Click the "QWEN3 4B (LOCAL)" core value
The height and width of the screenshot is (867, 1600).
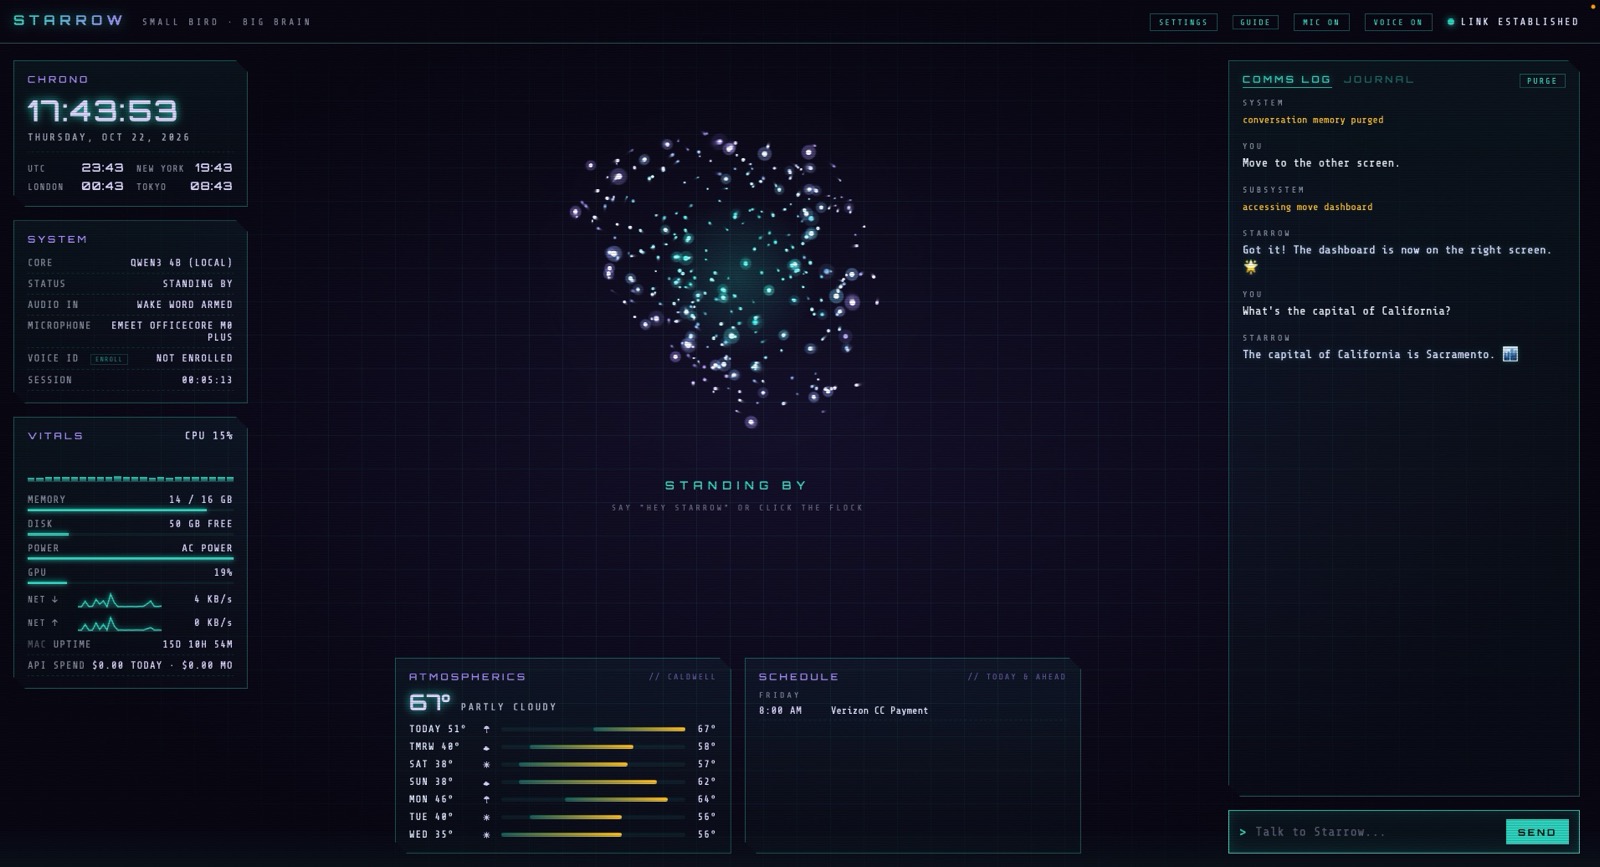click(x=181, y=263)
